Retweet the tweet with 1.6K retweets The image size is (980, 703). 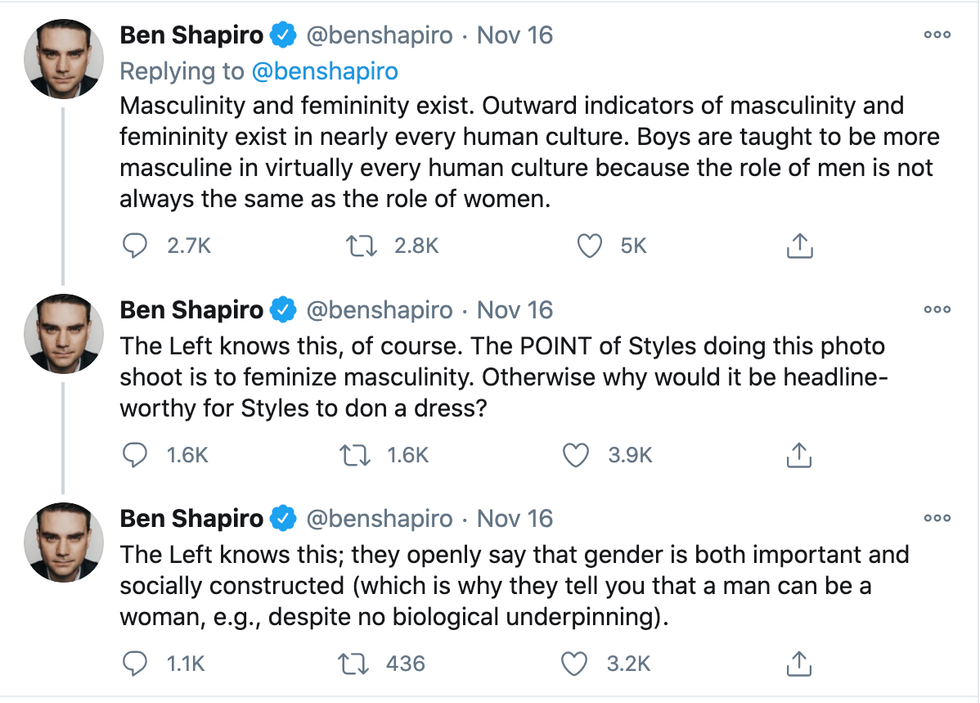tap(353, 455)
